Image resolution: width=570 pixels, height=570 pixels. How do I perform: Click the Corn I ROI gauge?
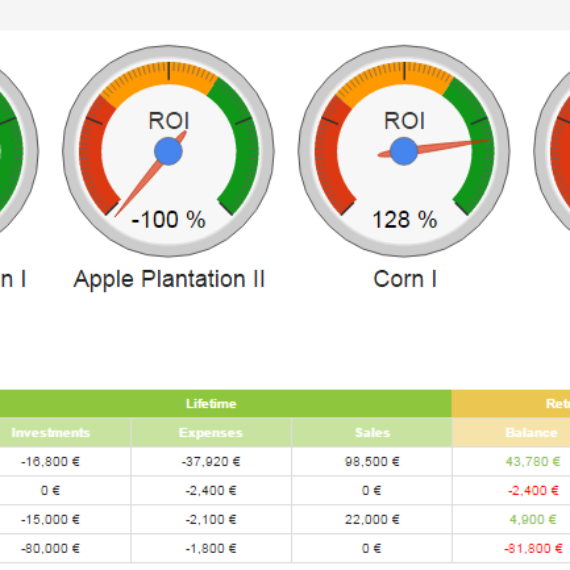(404, 151)
